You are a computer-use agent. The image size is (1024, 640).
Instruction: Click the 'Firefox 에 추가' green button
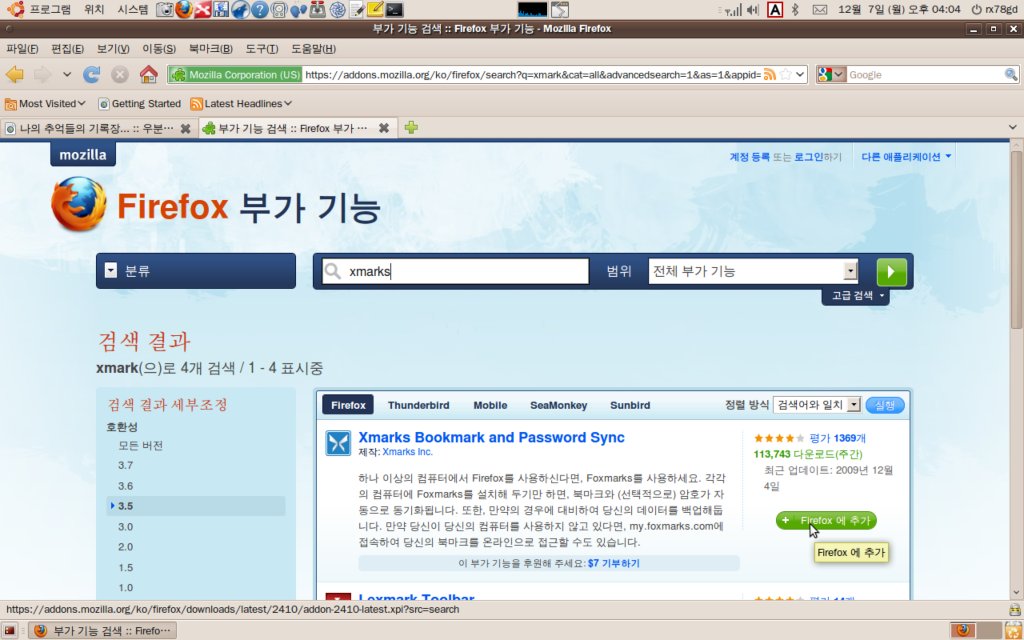pyautogui.click(x=826, y=520)
